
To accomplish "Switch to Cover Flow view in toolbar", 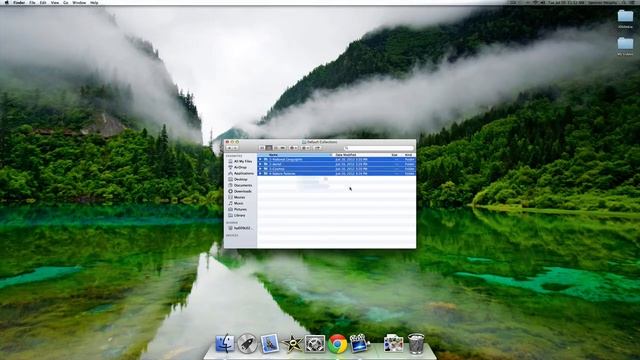I will 282,148.
